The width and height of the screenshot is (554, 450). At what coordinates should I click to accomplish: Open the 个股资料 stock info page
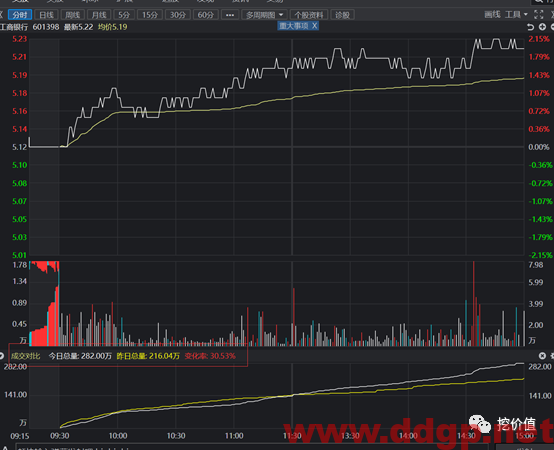coord(309,15)
